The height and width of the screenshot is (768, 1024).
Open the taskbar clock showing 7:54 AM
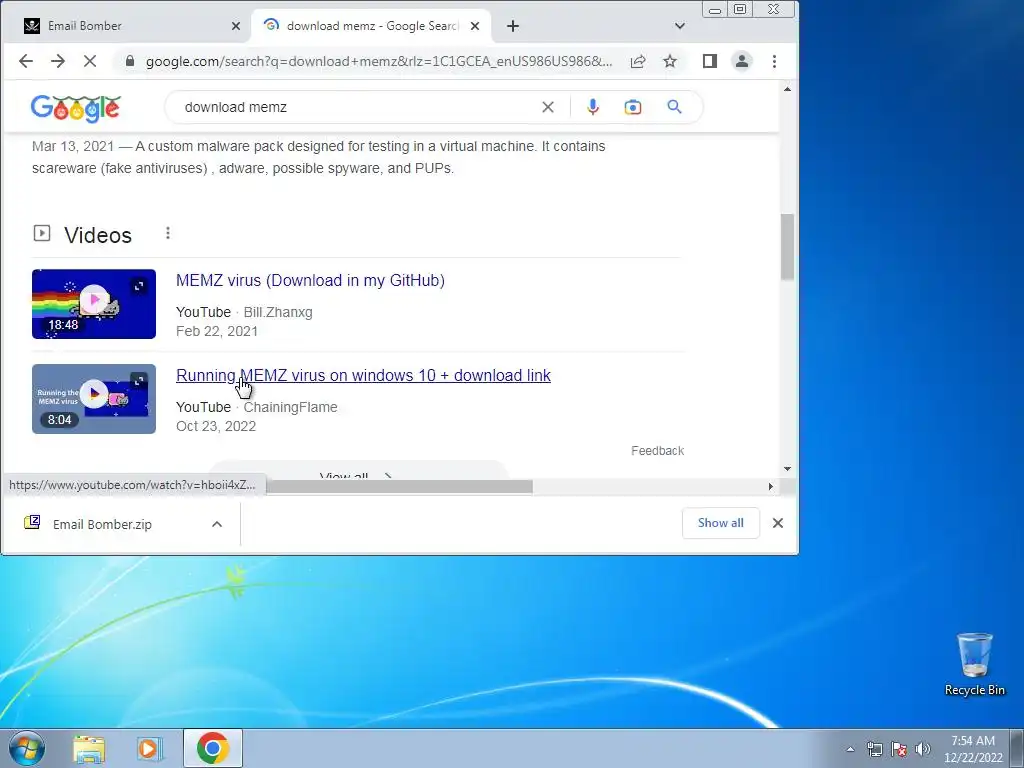[973, 749]
